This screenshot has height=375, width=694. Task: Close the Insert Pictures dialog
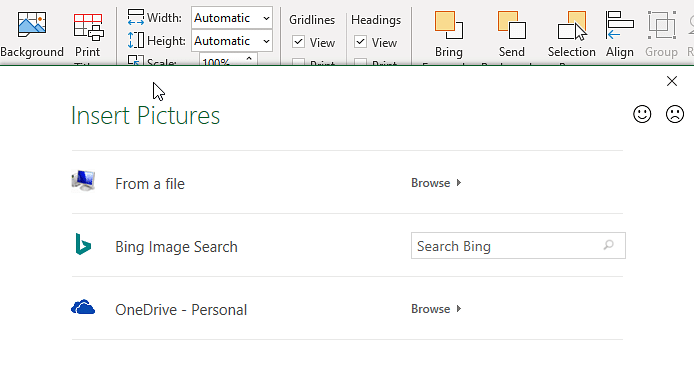(672, 81)
